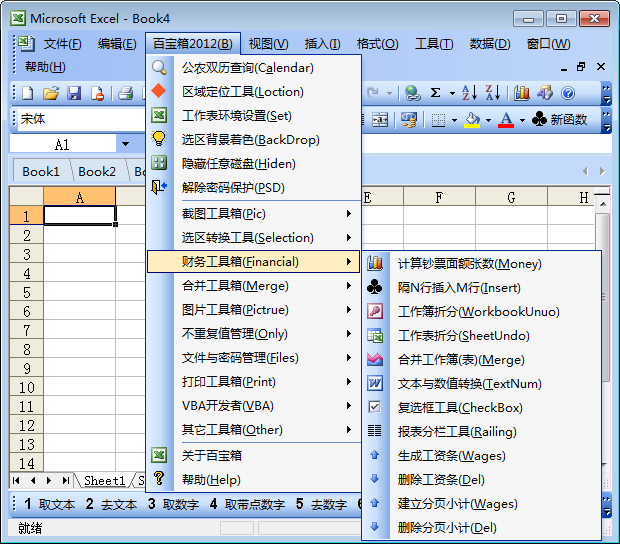The width and height of the screenshot is (620, 544).
Task: Click column F header
Action: click(x=439, y=197)
